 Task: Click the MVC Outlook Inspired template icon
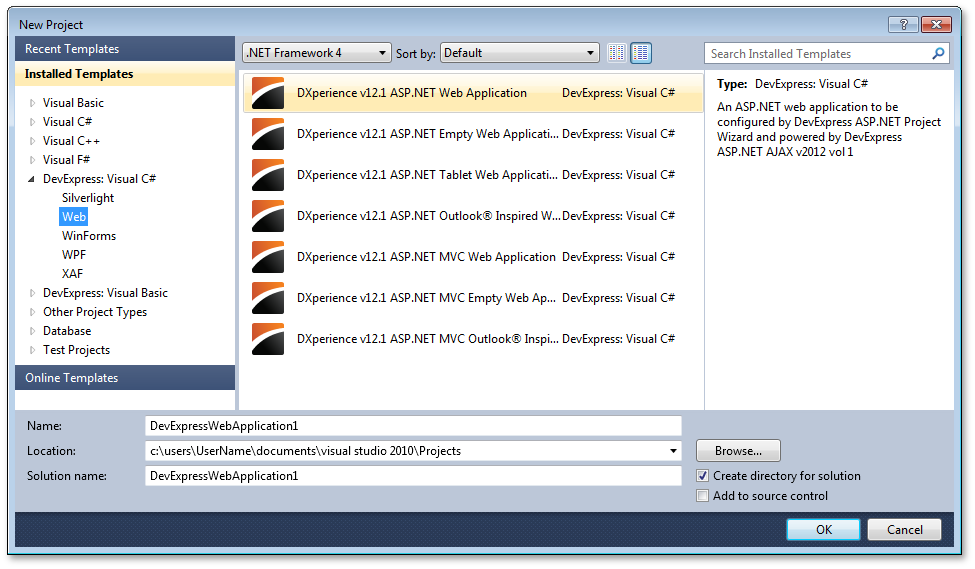(x=268, y=340)
